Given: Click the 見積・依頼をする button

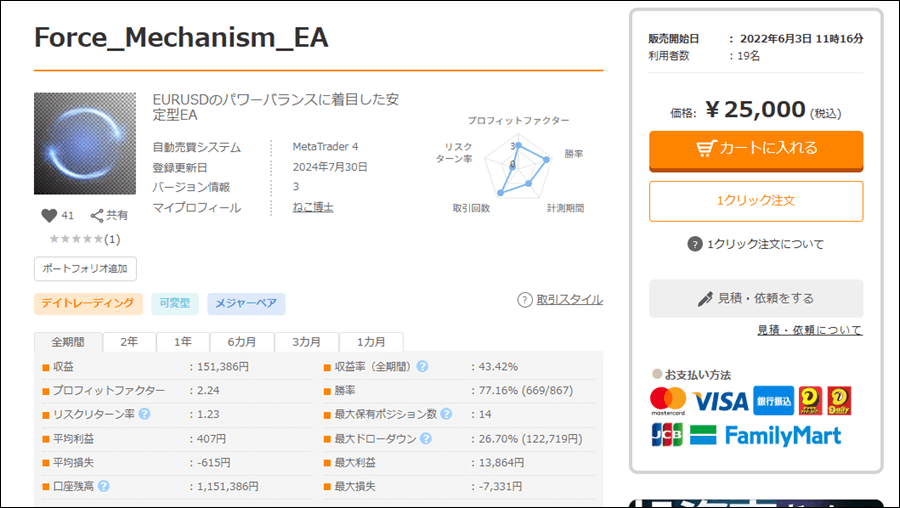Looking at the screenshot, I should (x=755, y=298).
